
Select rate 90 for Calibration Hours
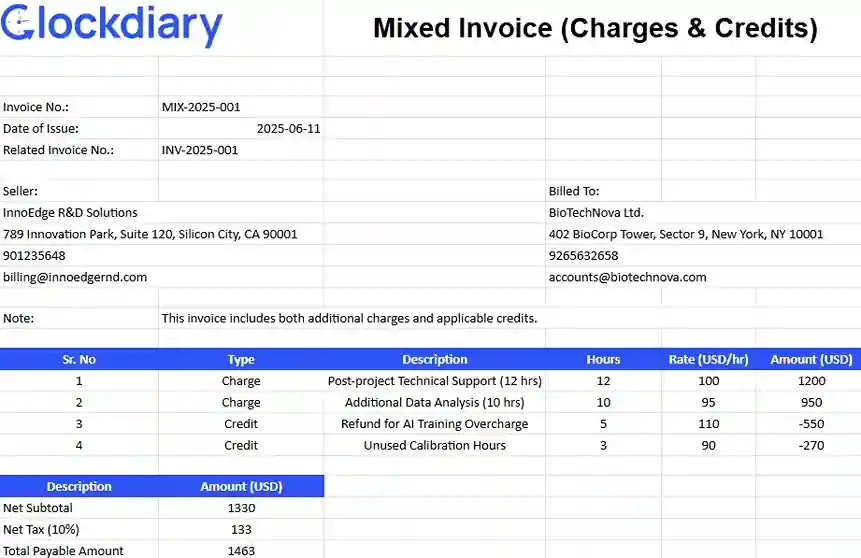[708, 445]
